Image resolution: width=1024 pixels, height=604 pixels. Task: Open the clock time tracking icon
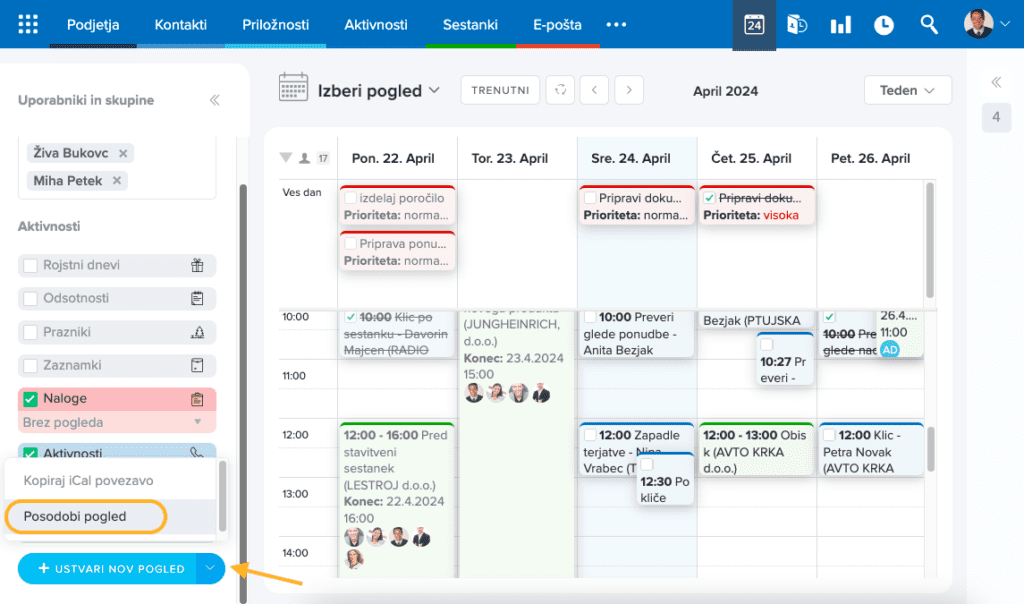coord(884,25)
